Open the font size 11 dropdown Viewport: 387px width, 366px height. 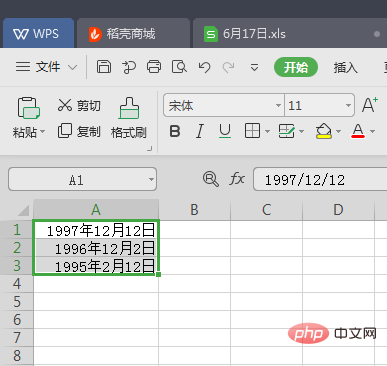(x=348, y=106)
